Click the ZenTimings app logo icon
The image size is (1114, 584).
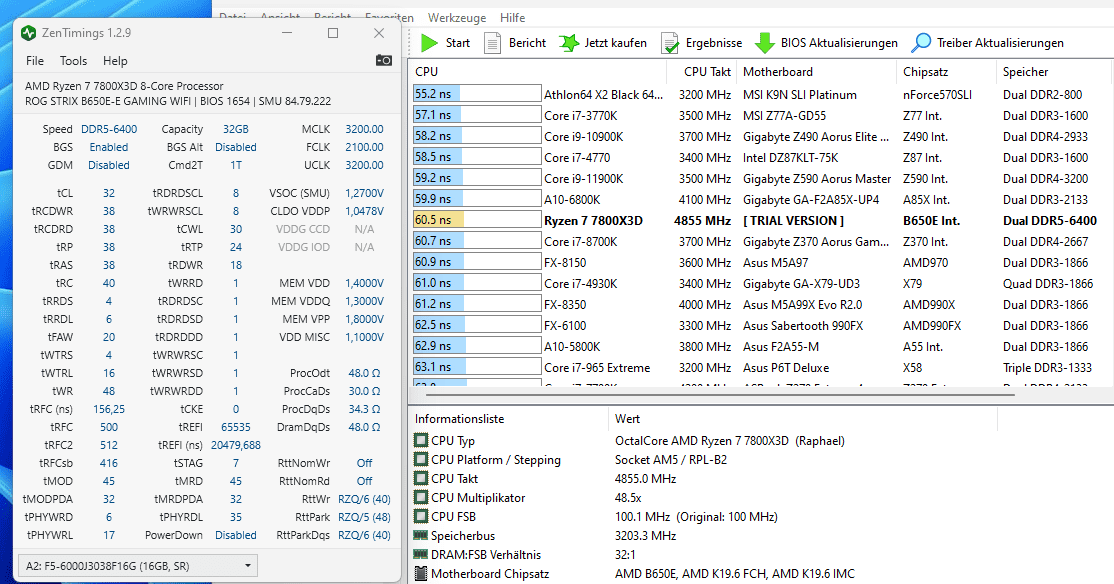[28, 33]
